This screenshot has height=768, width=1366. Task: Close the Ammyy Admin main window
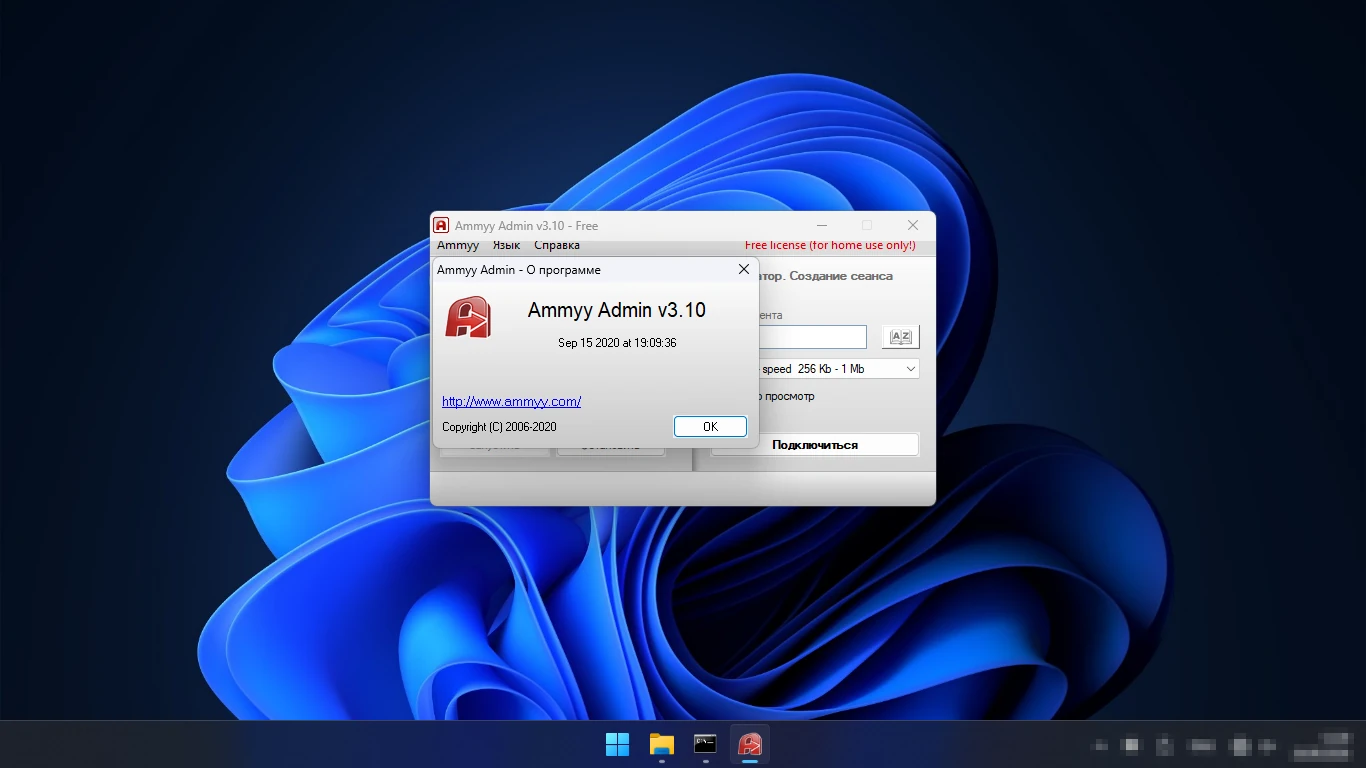tap(913, 226)
